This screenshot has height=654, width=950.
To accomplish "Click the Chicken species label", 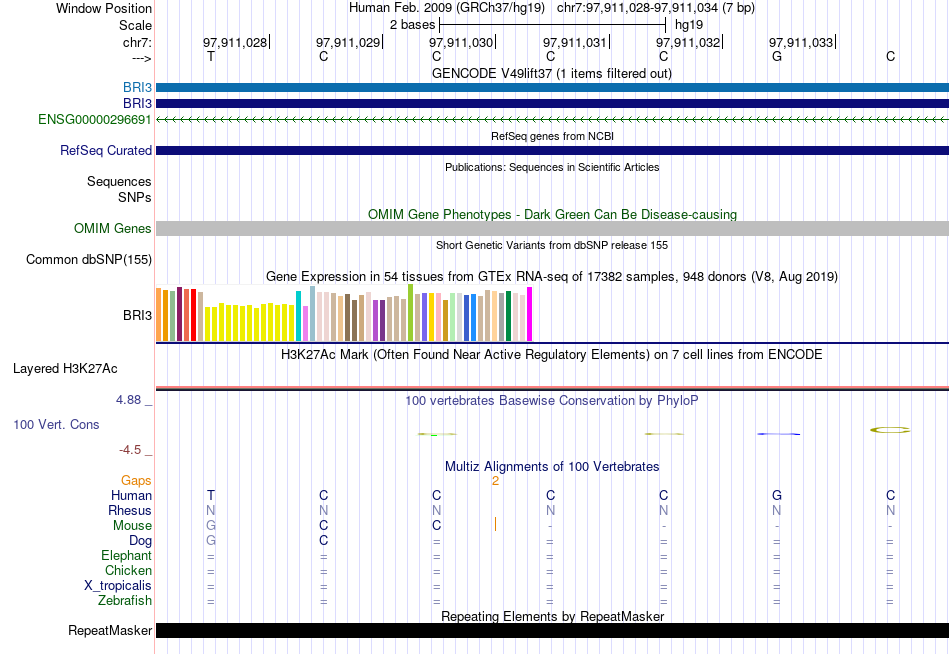I will pyautogui.click(x=128, y=570).
